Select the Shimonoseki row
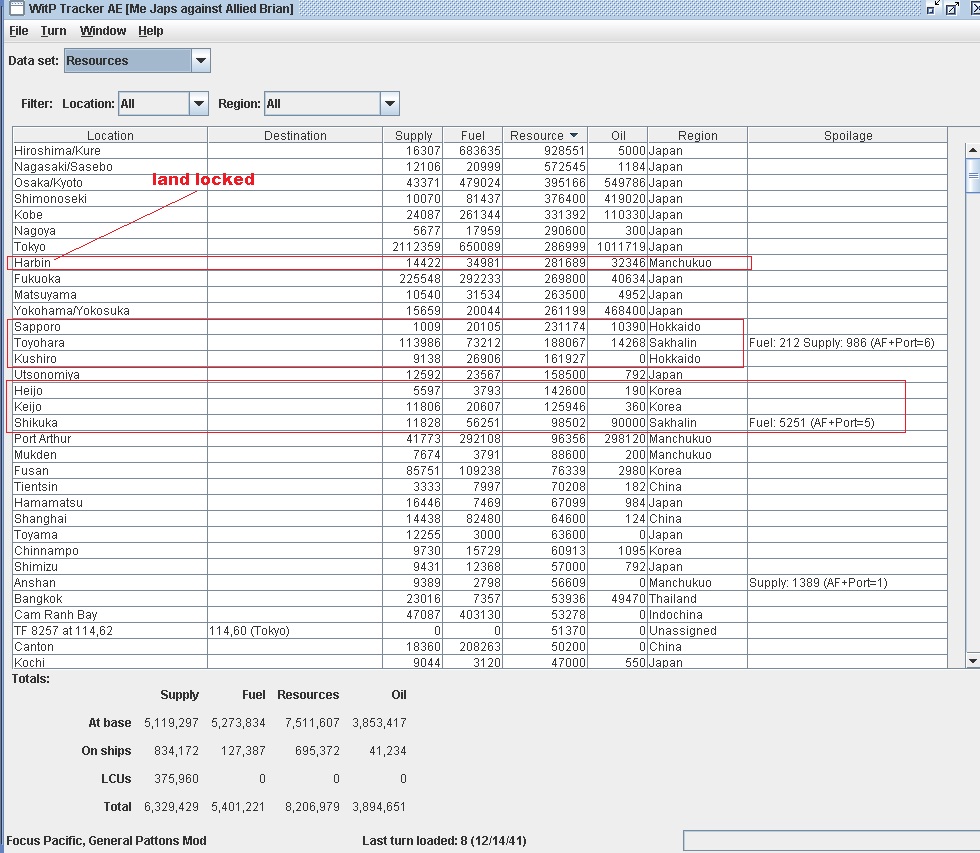 click(479, 199)
